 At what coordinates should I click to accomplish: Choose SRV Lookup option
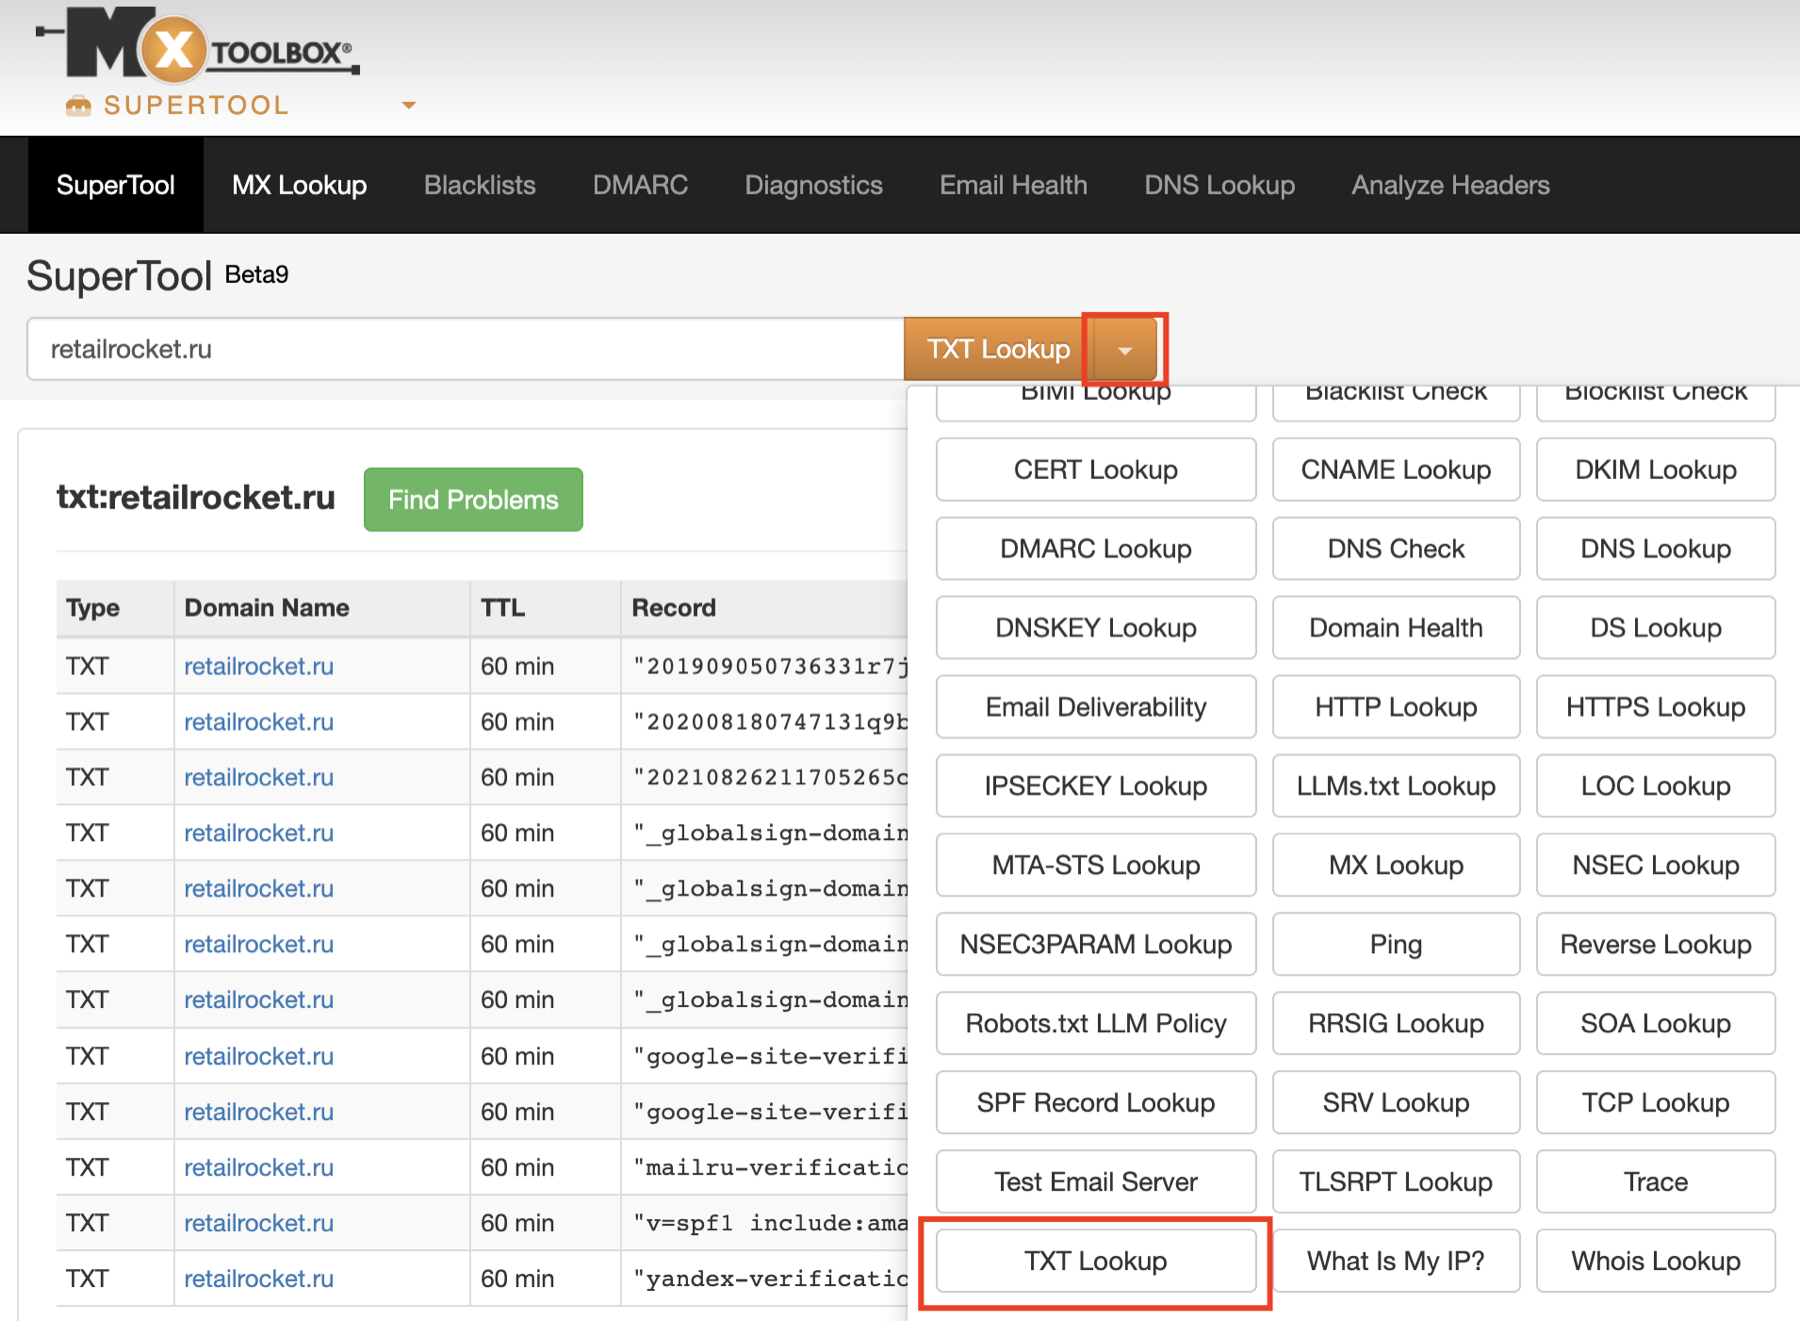coord(1396,1102)
